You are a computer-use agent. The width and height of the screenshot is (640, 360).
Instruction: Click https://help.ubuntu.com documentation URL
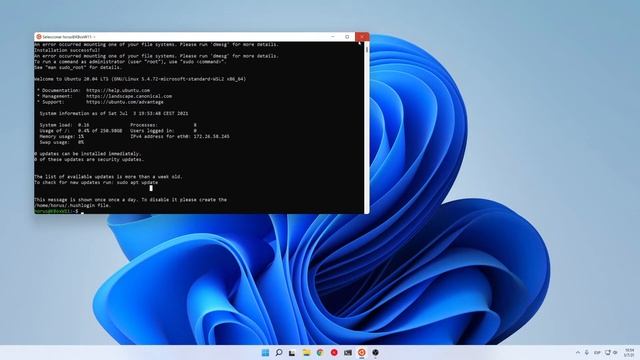pos(118,90)
